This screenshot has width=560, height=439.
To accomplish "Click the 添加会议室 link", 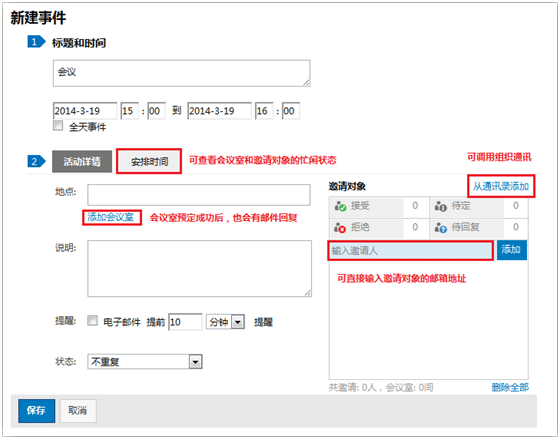I will (x=111, y=217).
